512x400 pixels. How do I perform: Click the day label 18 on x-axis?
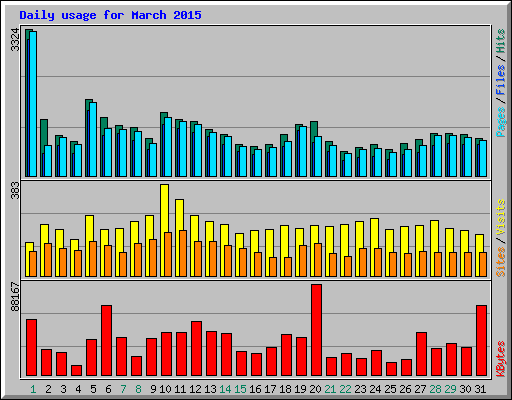[x=285, y=389]
